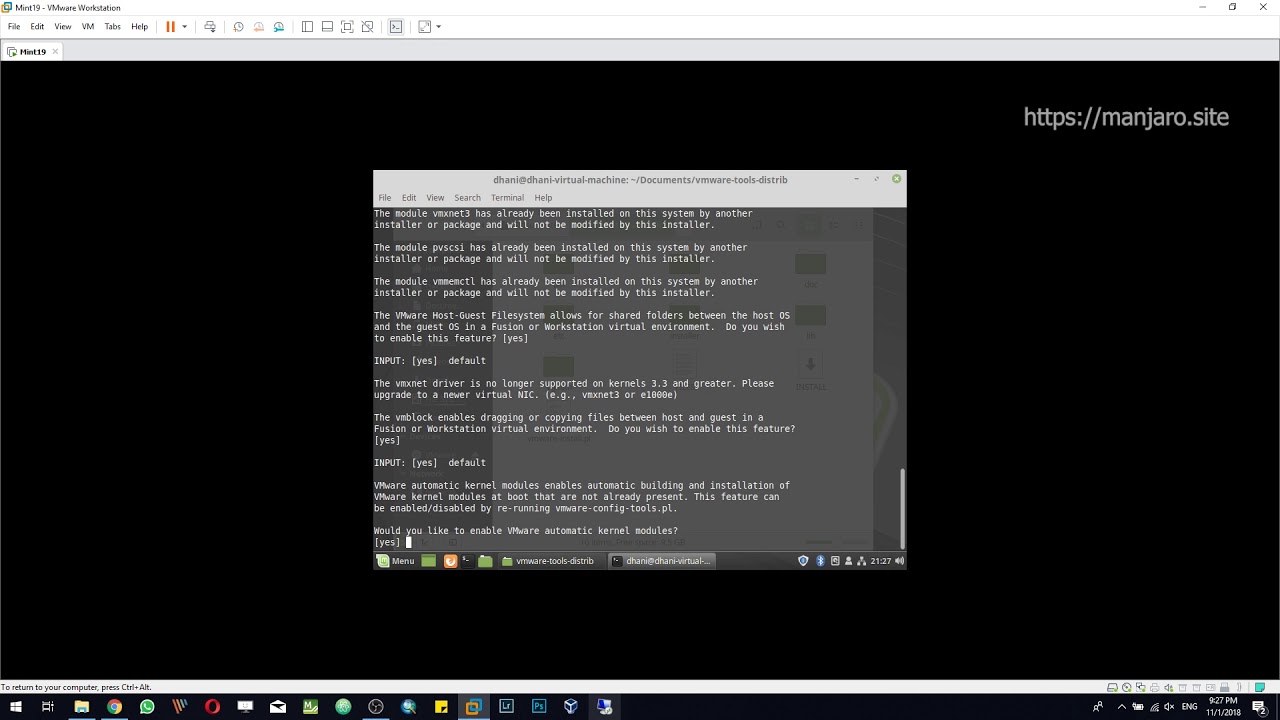Open the terminal's Edit menu
The height and width of the screenshot is (720, 1280).
click(x=409, y=198)
